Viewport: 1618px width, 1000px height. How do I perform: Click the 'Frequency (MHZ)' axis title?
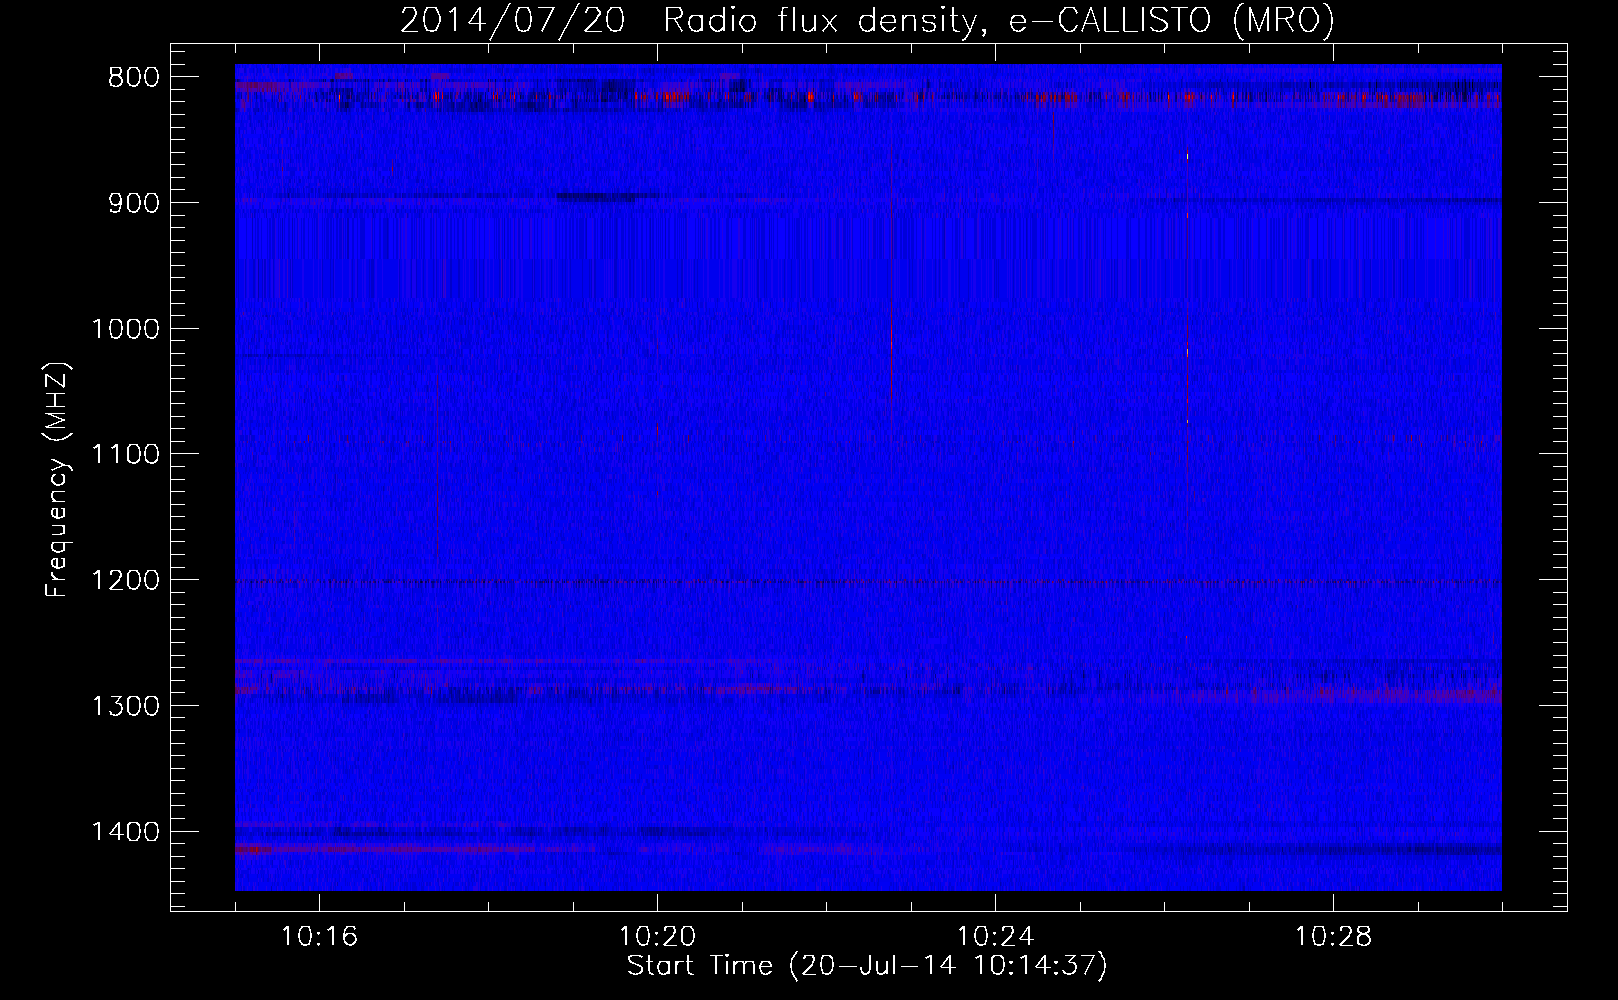pos(58,479)
